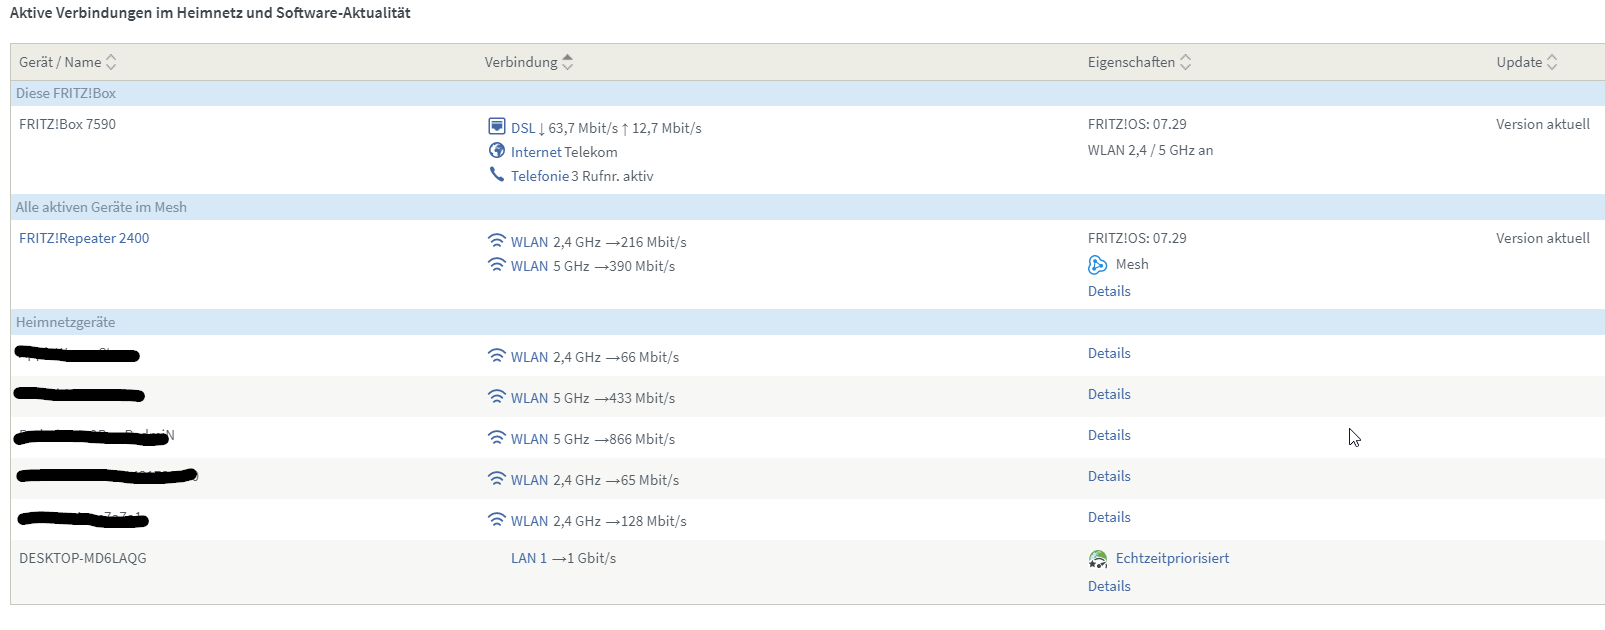Click WLAN icon for 5 GHz 390 Mbit/s
Image resolution: width=1605 pixels, height=630 pixels.
[x=497, y=265]
